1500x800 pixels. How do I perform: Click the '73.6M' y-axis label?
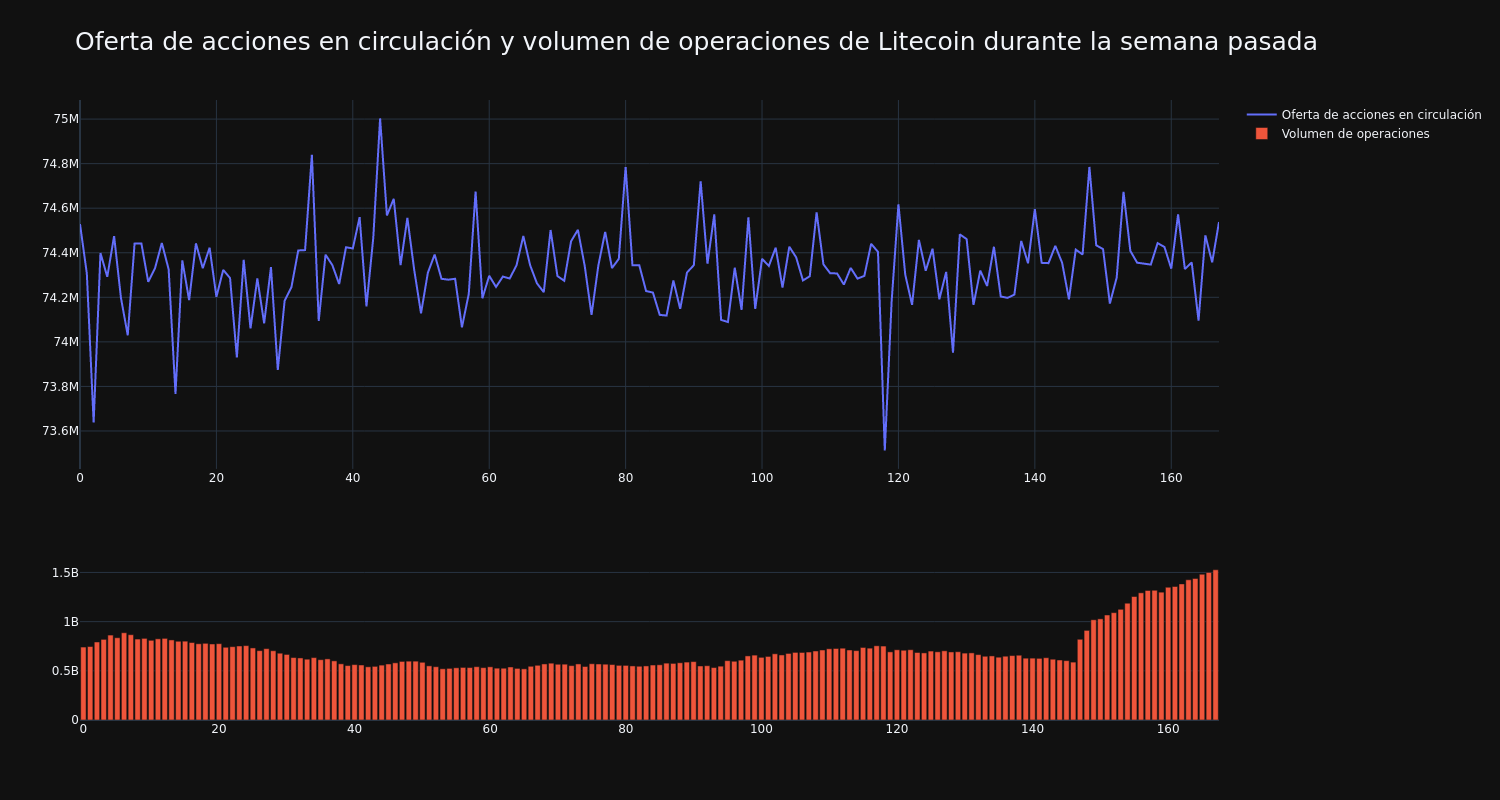[61, 431]
